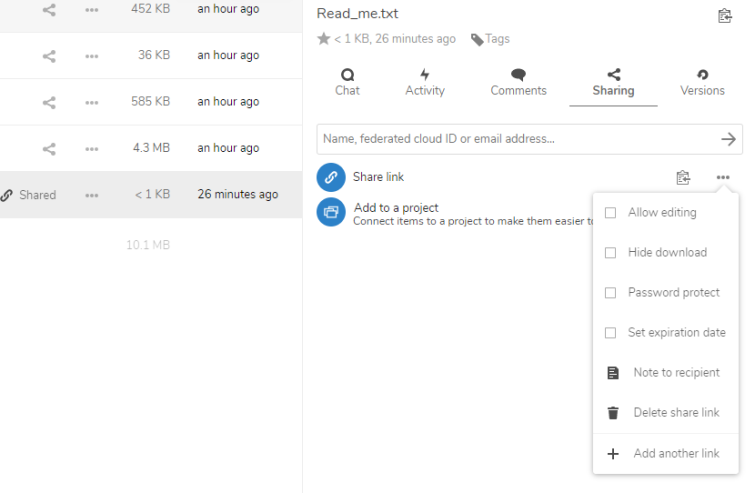Viewport: 755px width, 493px height.
Task: Select Delete share link from menu
Action: (x=665, y=413)
